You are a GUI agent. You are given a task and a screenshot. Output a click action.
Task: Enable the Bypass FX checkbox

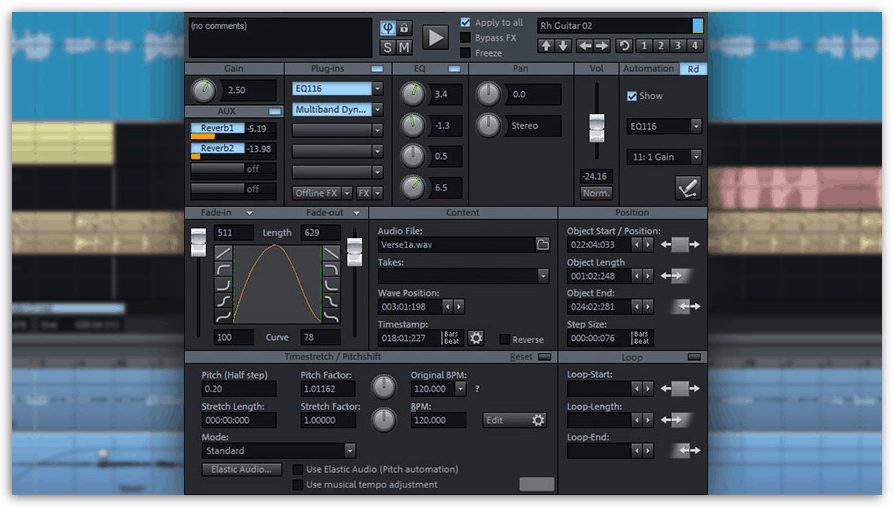pyautogui.click(x=466, y=38)
